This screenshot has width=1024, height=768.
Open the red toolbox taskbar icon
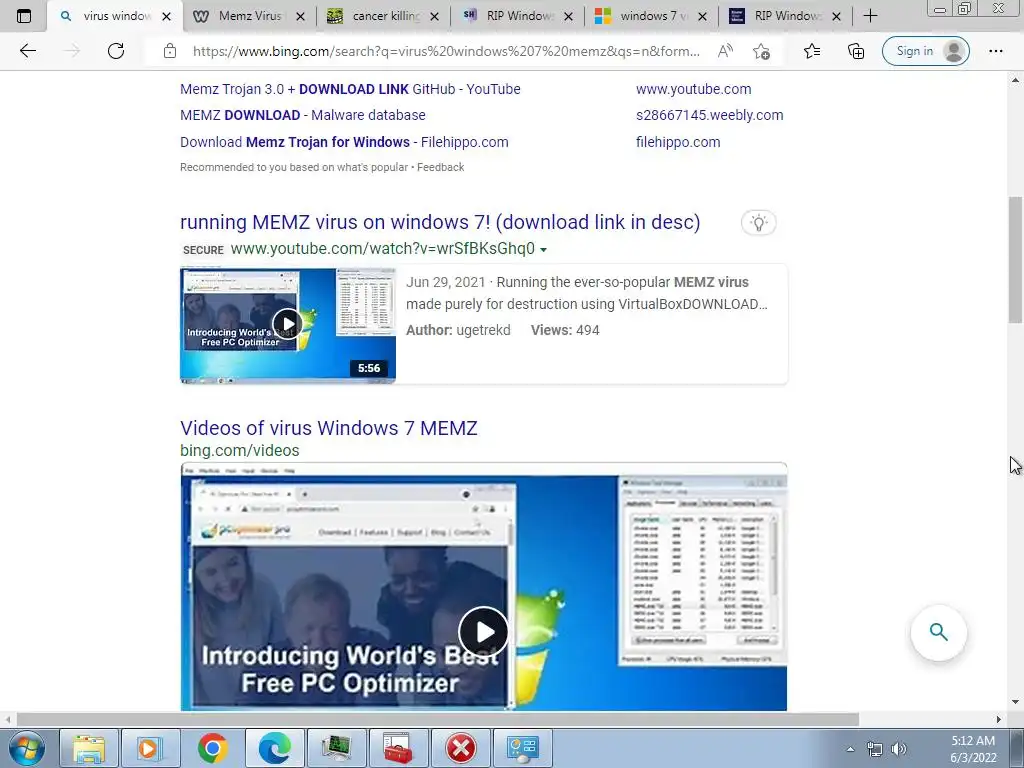tap(398, 748)
